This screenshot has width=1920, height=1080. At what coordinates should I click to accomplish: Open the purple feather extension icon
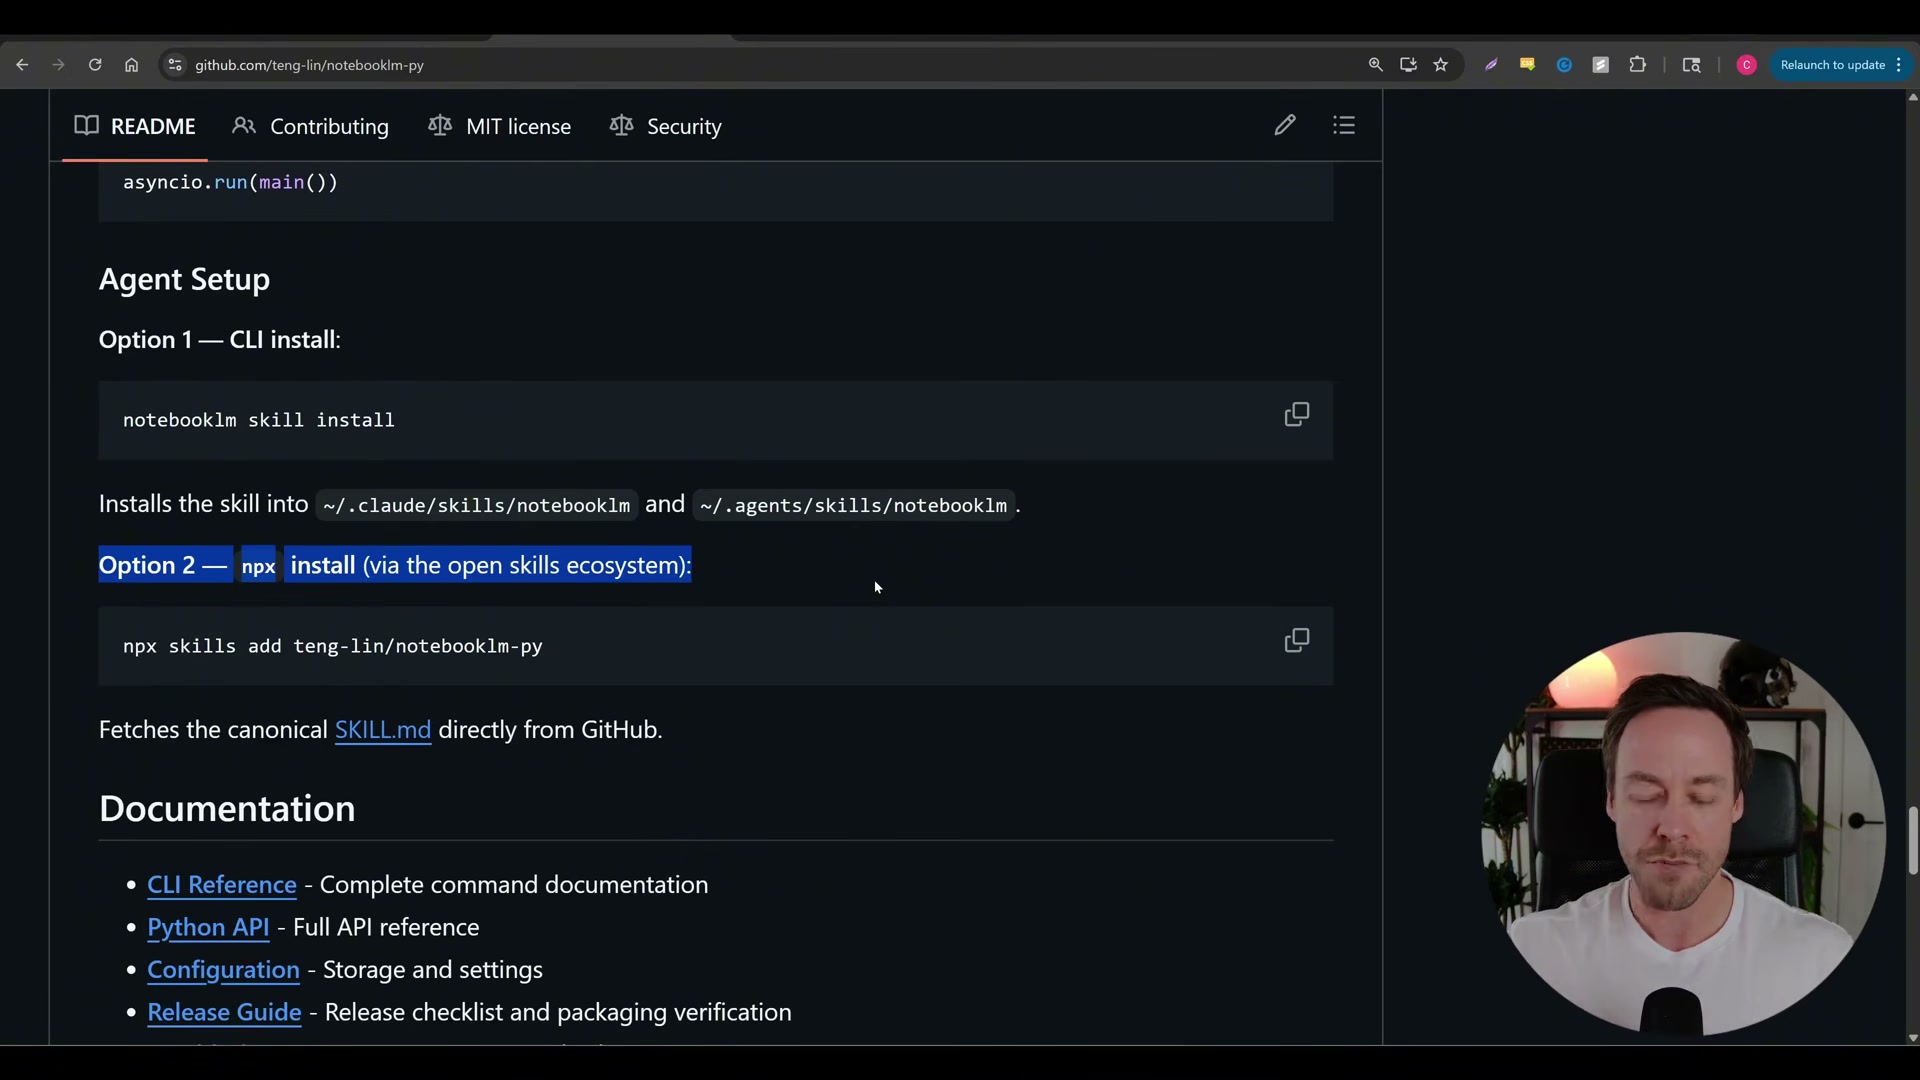(1491, 65)
